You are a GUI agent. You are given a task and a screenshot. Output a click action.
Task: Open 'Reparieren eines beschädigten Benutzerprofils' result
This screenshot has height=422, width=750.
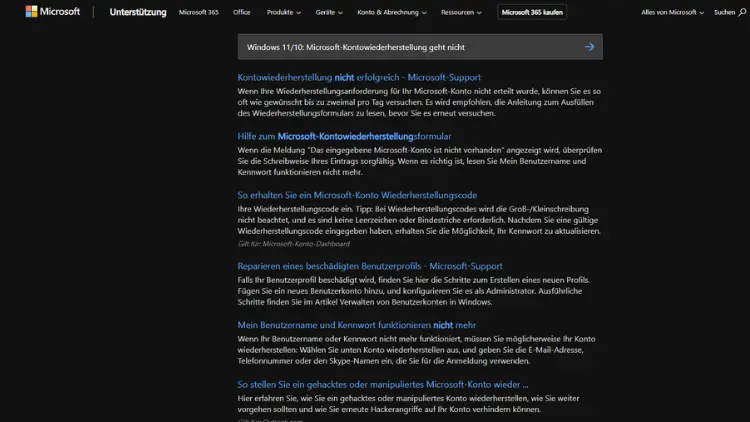point(370,266)
